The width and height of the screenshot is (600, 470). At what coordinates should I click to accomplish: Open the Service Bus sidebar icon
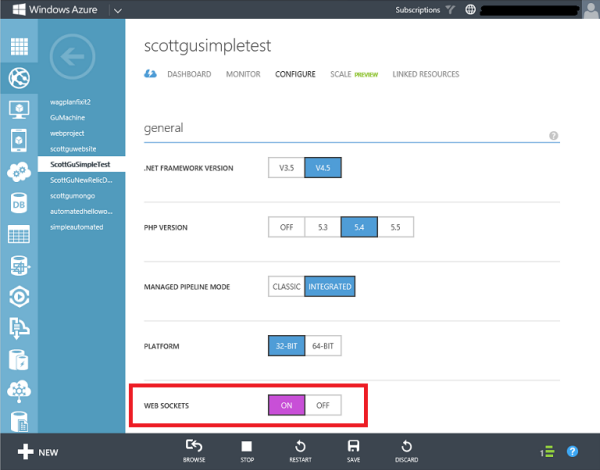(x=19, y=328)
